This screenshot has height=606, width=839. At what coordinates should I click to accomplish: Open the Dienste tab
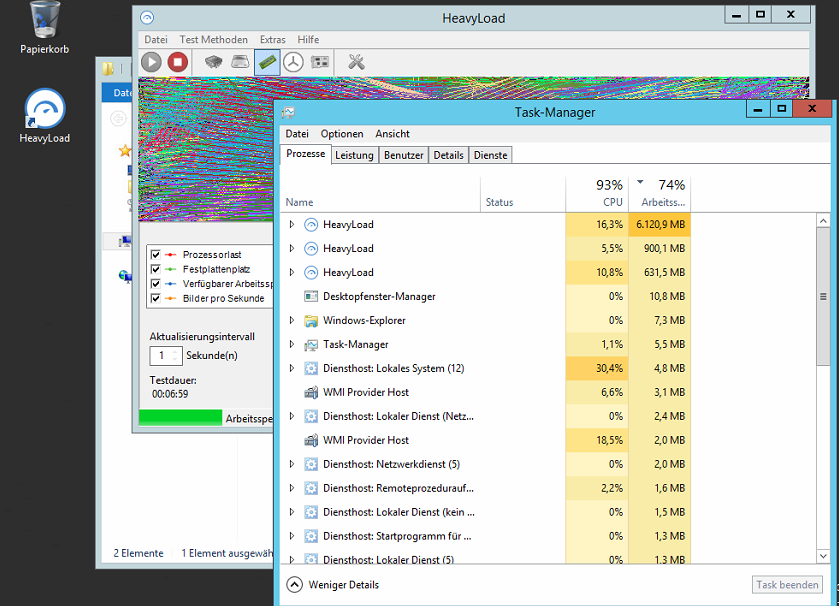click(x=490, y=155)
